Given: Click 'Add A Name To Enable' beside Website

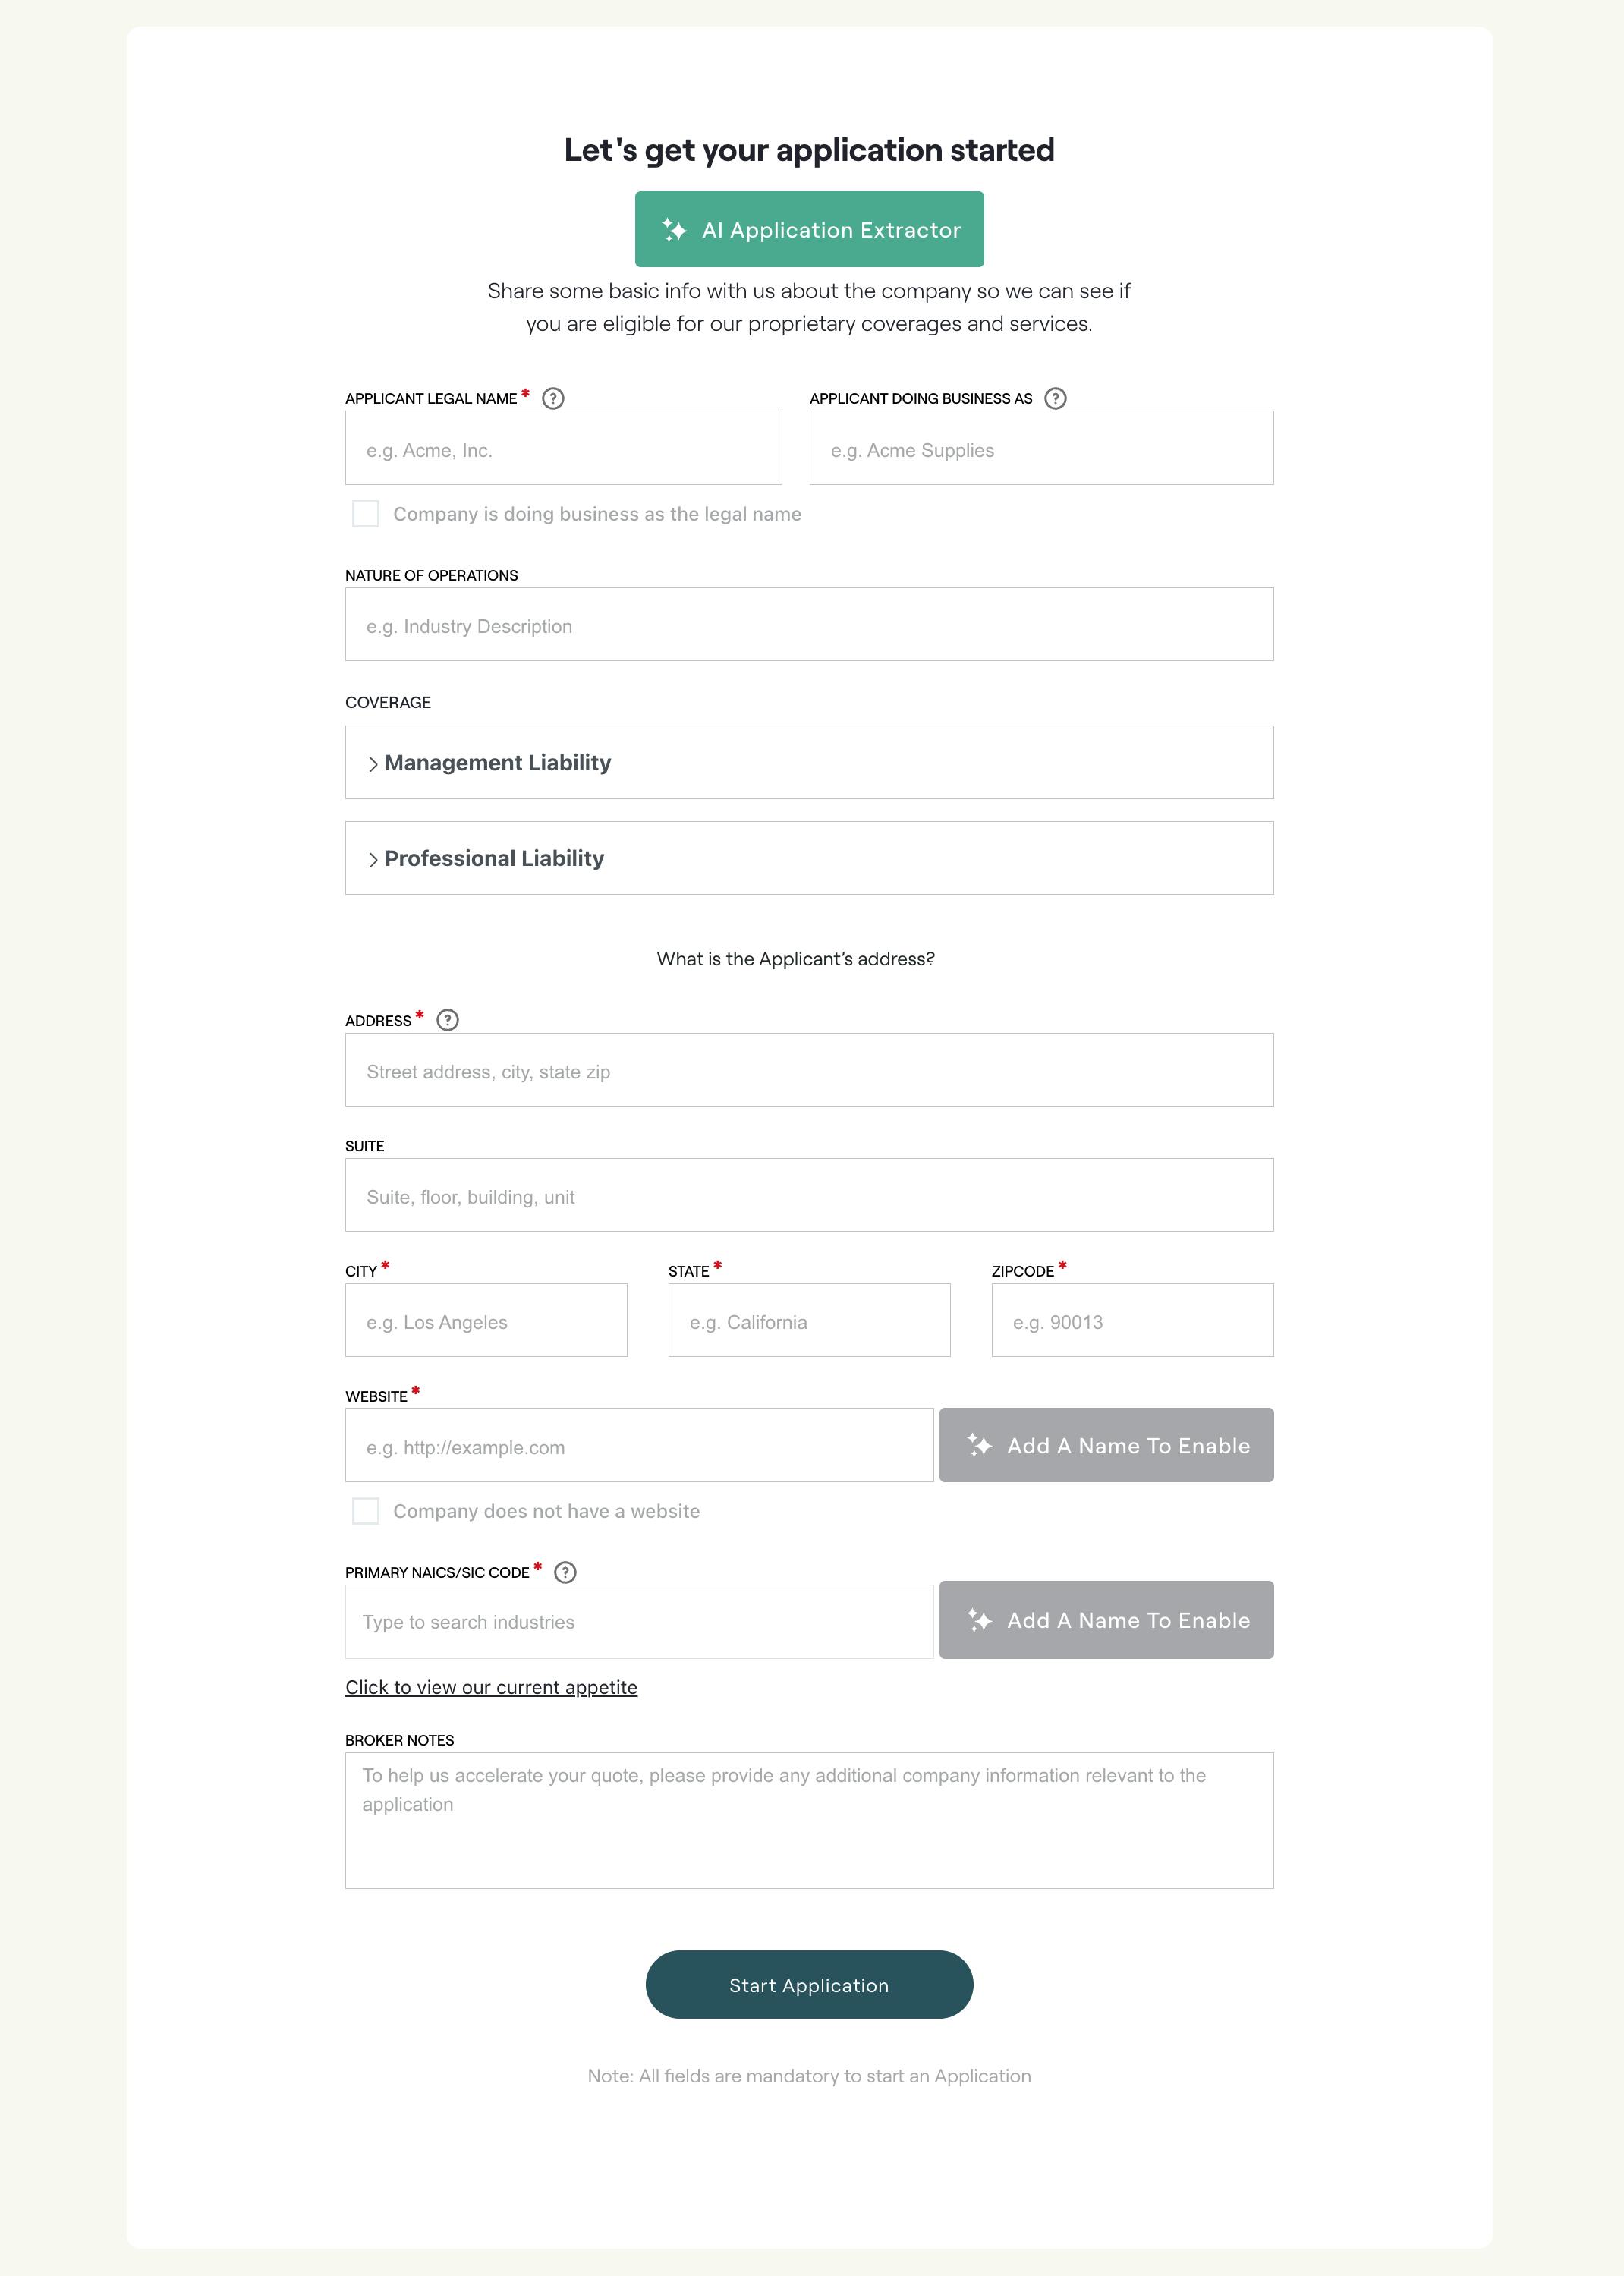Looking at the screenshot, I should 1106,1445.
